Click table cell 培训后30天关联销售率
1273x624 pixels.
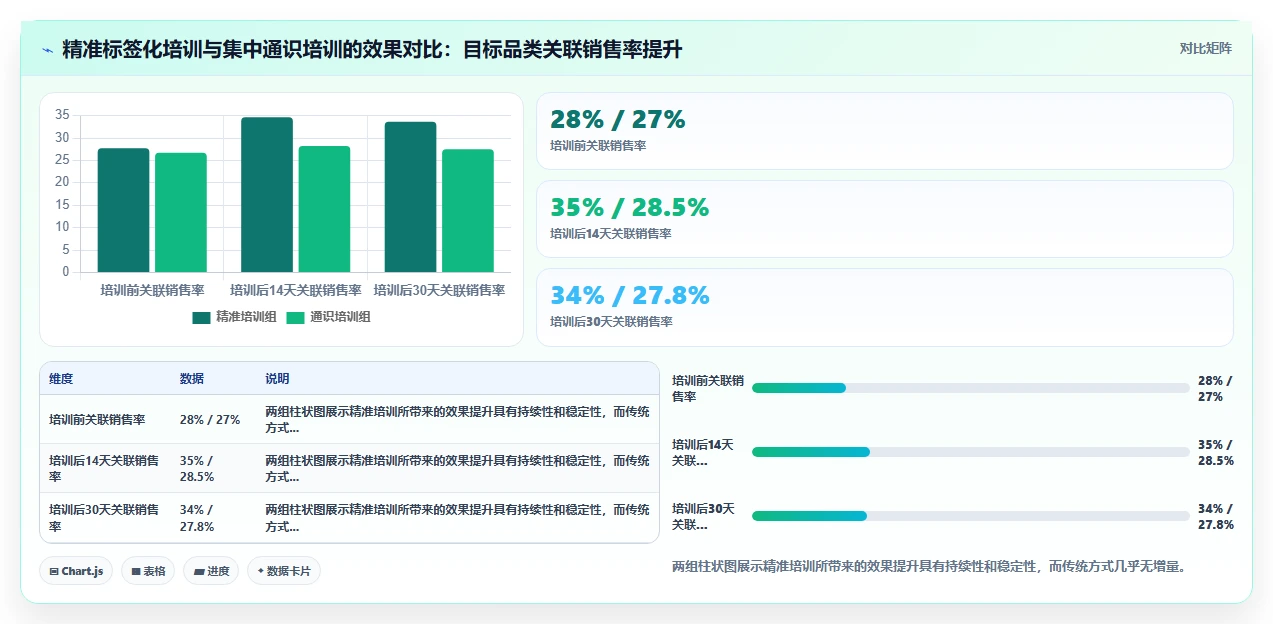pyautogui.click(x=104, y=517)
